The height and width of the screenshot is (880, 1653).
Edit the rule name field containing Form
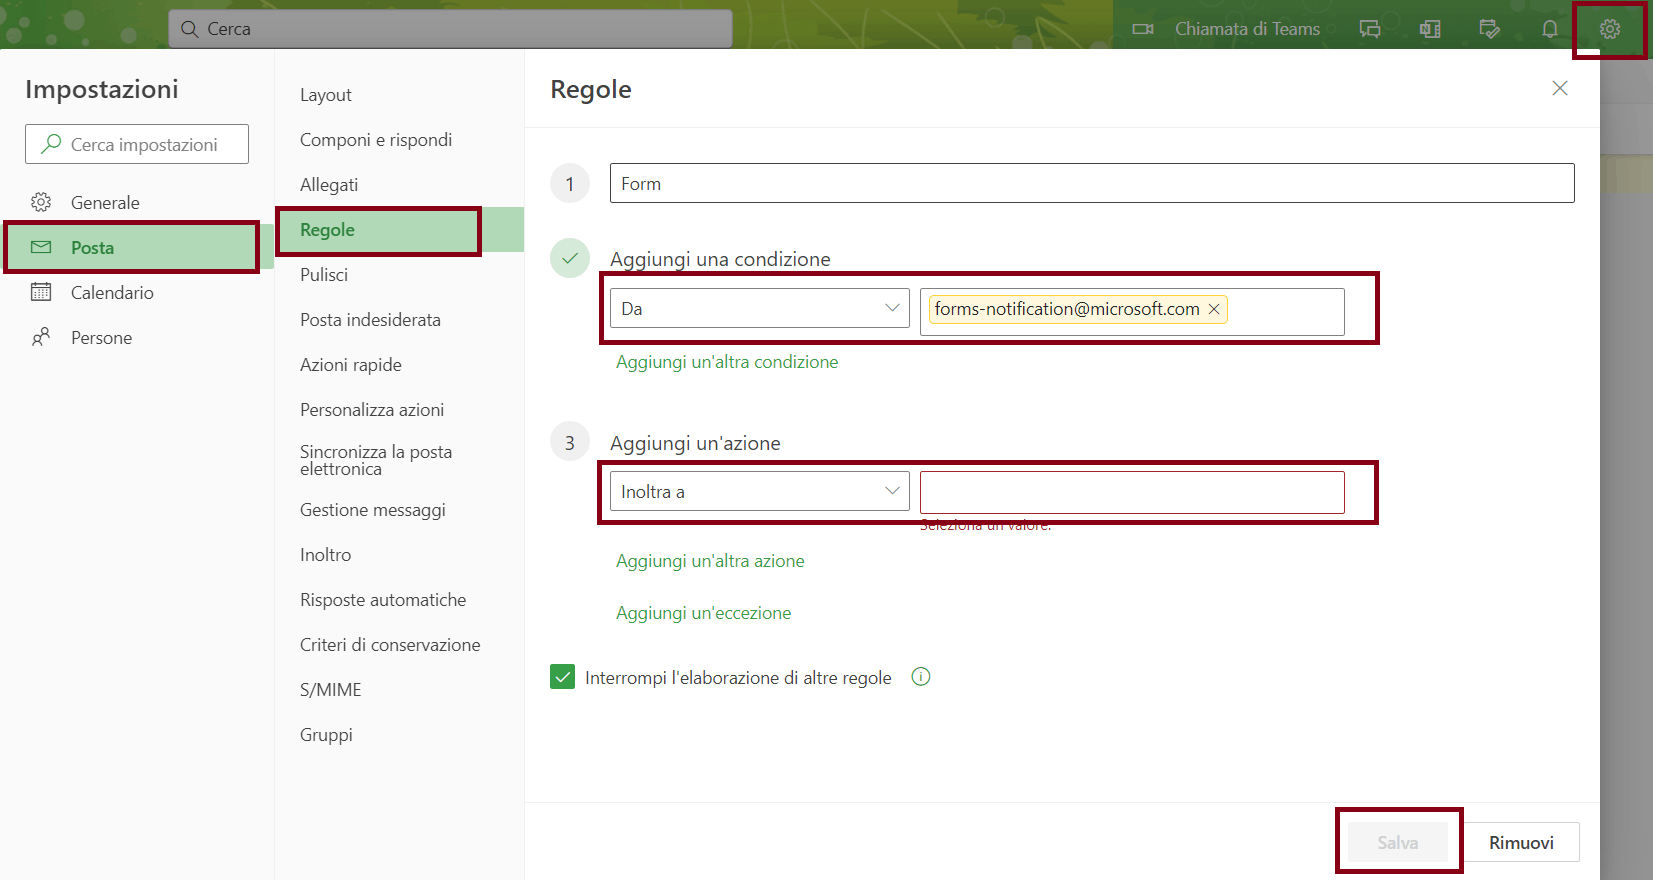point(1092,183)
